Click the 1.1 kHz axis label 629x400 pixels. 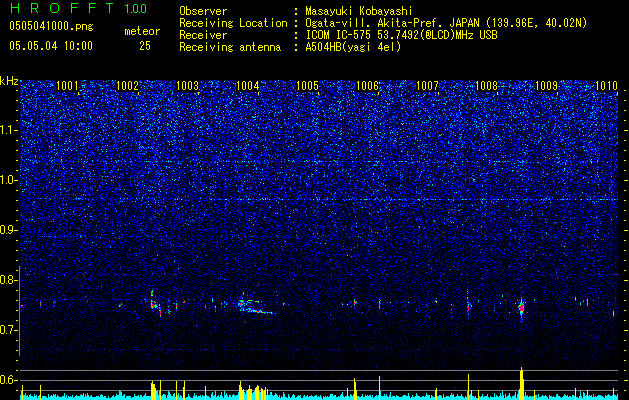(x=9, y=130)
